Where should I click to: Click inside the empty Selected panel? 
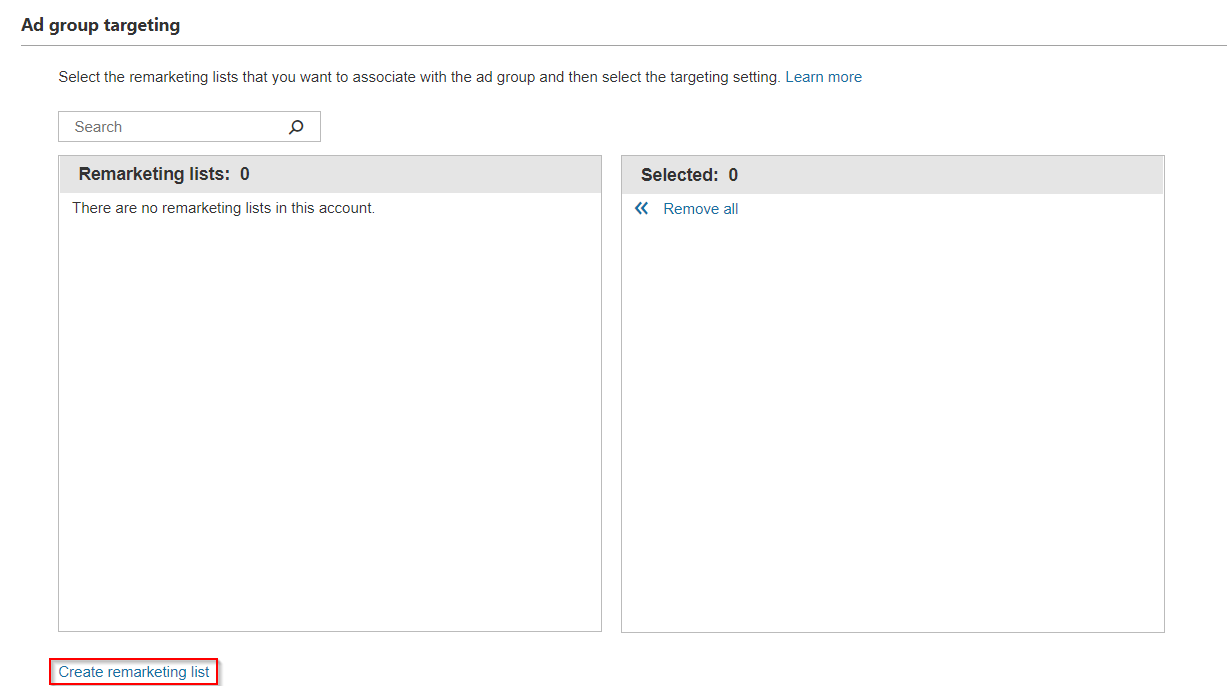point(892,420)
